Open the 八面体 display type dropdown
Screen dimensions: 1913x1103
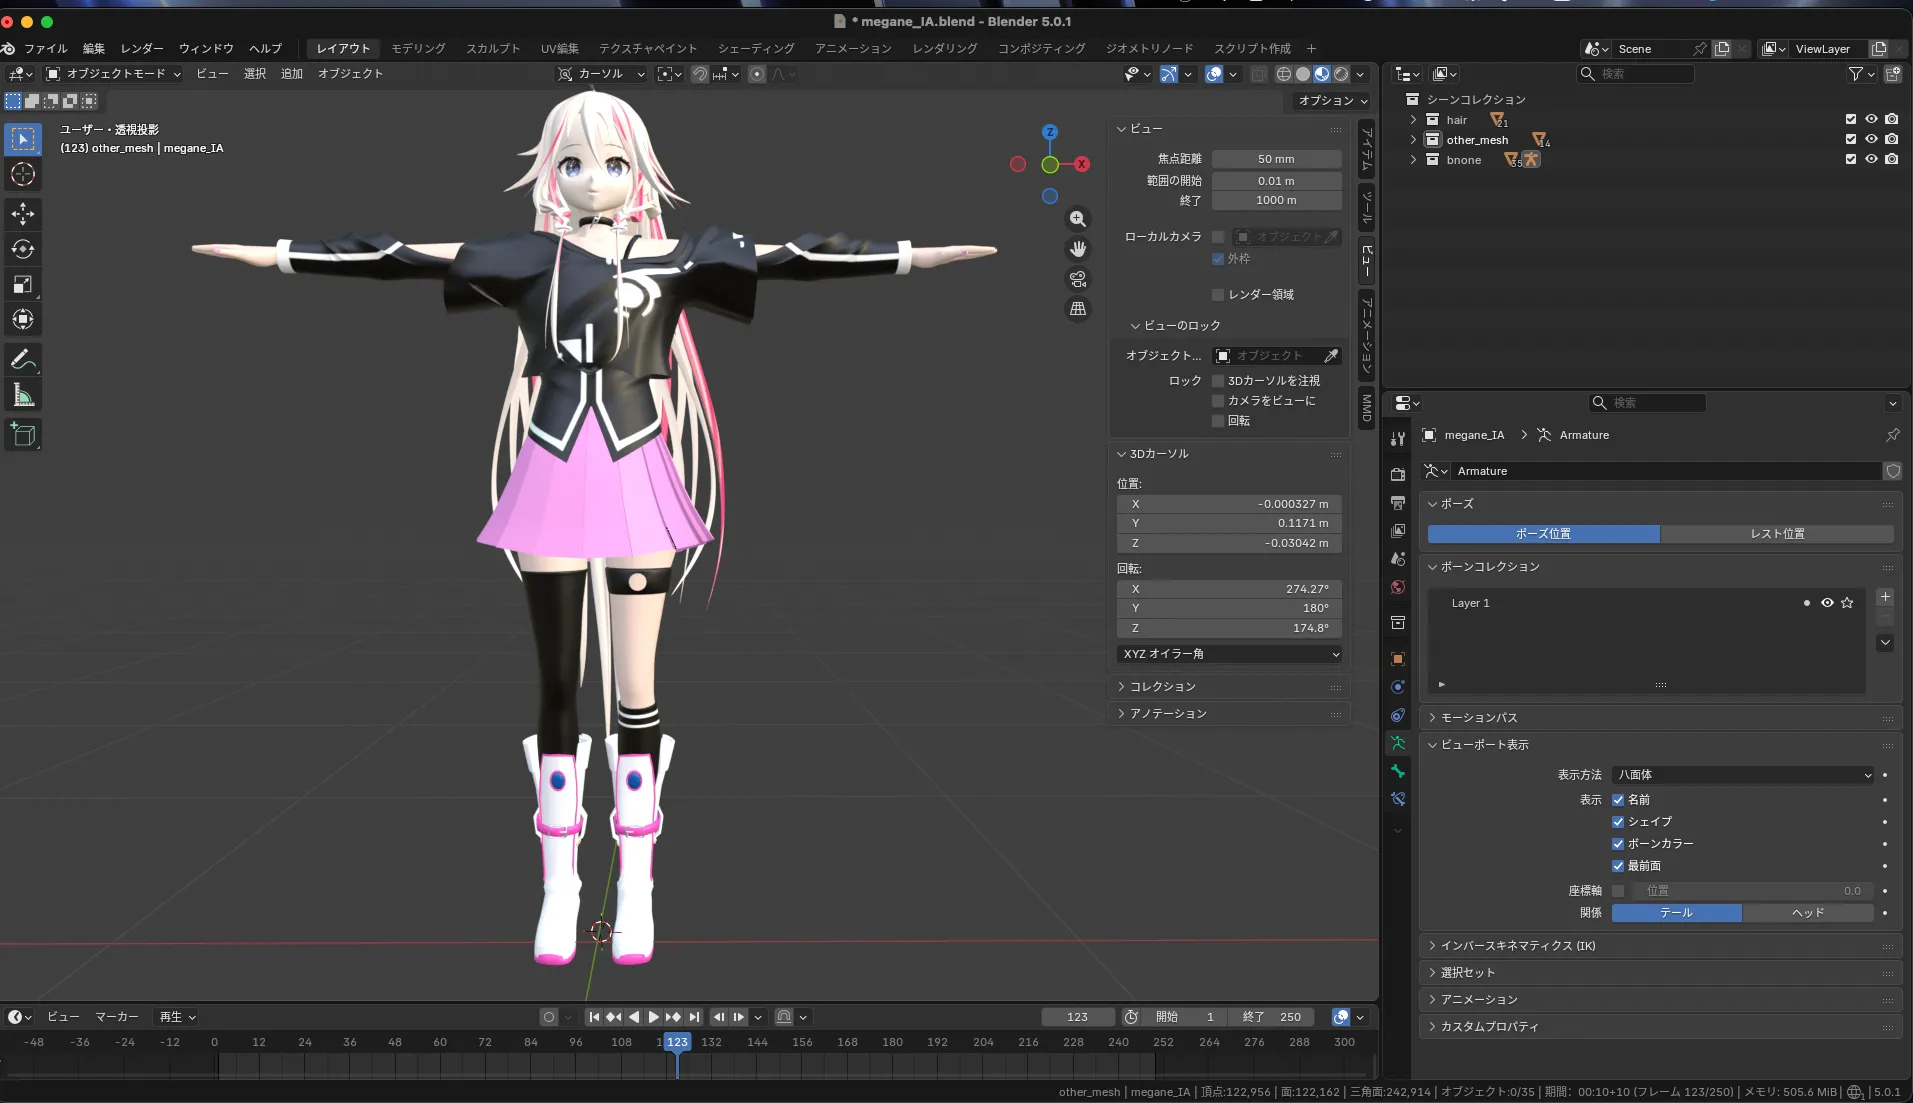click(x=1743, y=775)
